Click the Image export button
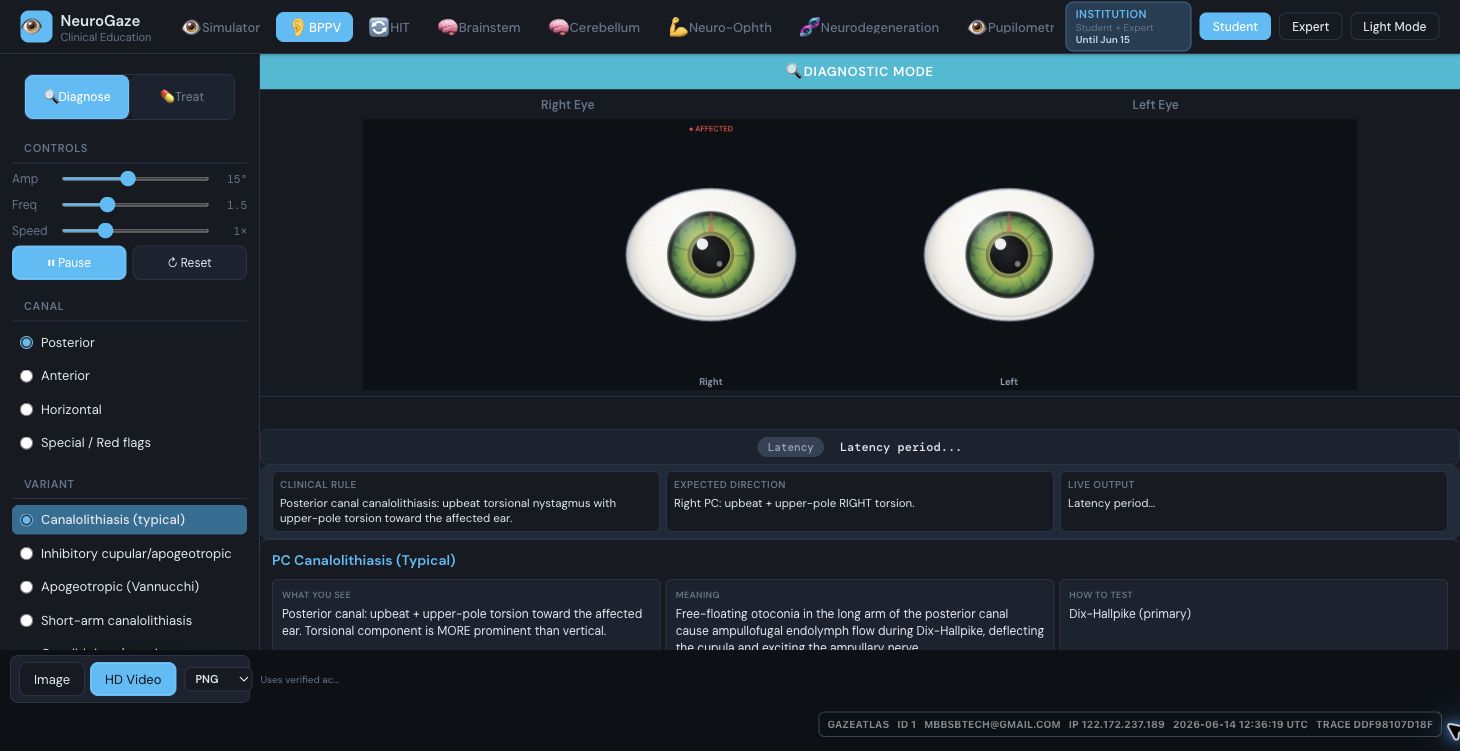The image size is (1460, 751). tap(52, 679)
